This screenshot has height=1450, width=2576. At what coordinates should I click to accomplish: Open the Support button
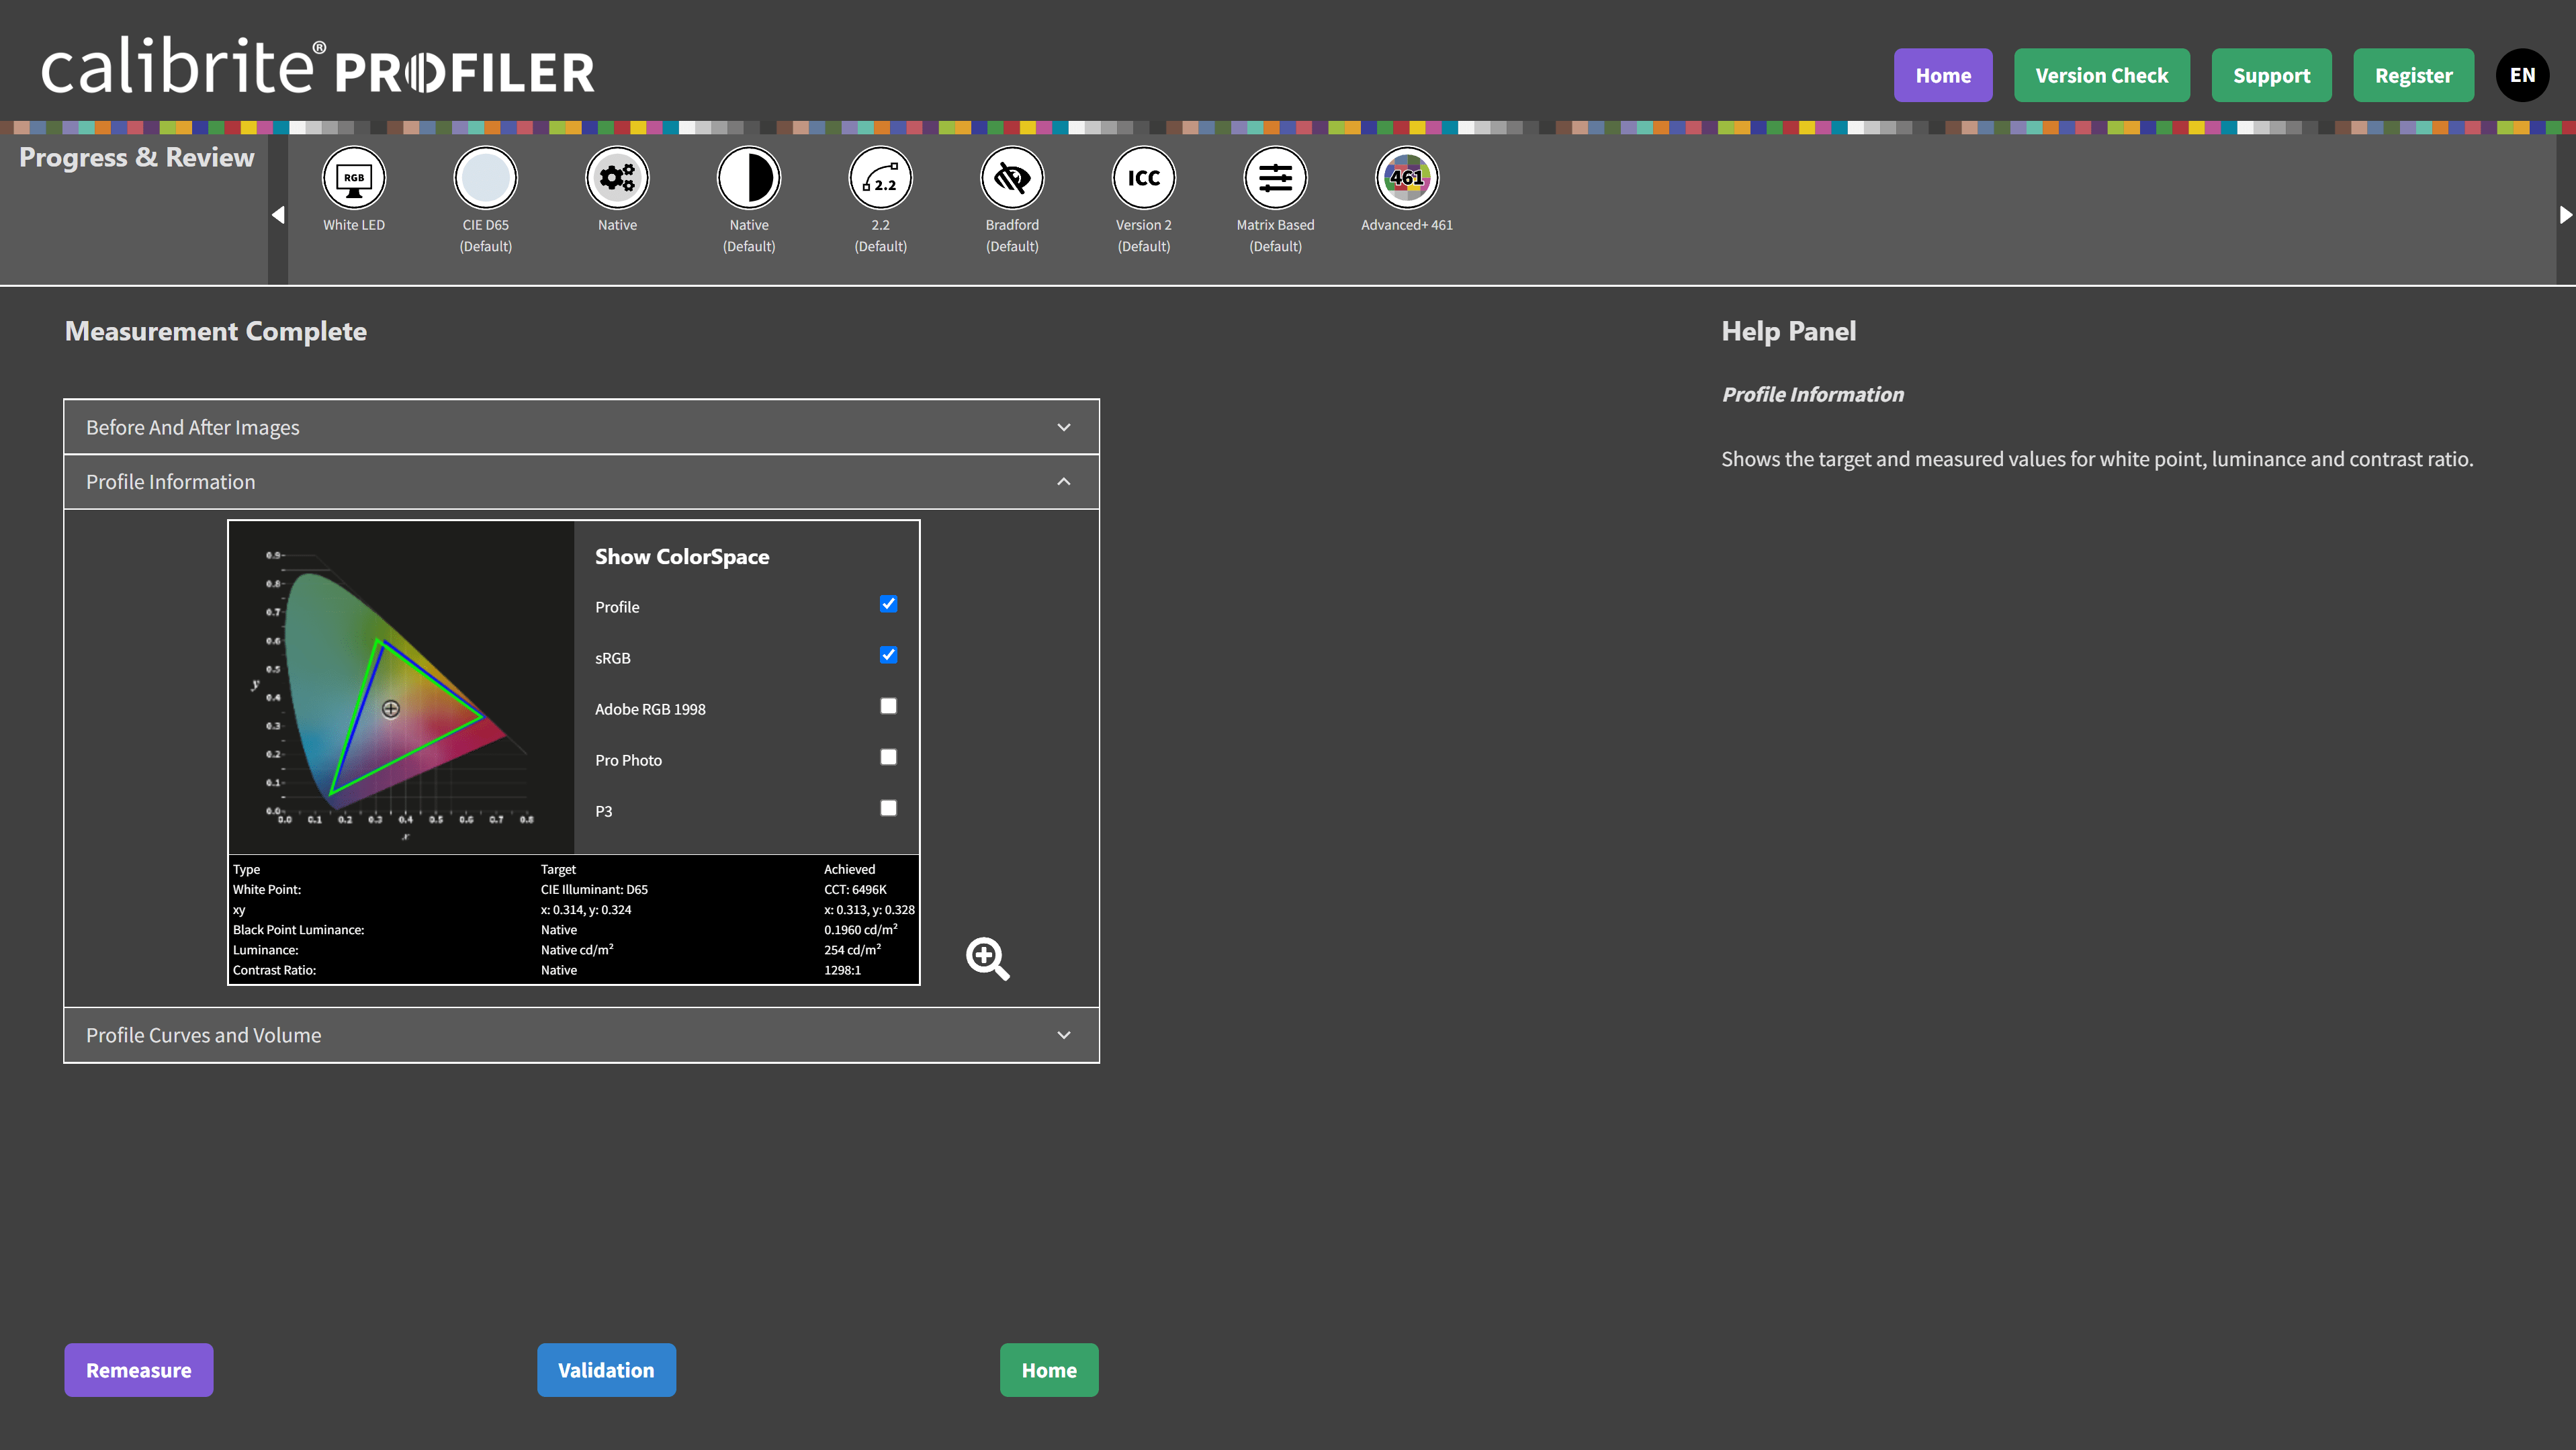[x=2271, y=75]
